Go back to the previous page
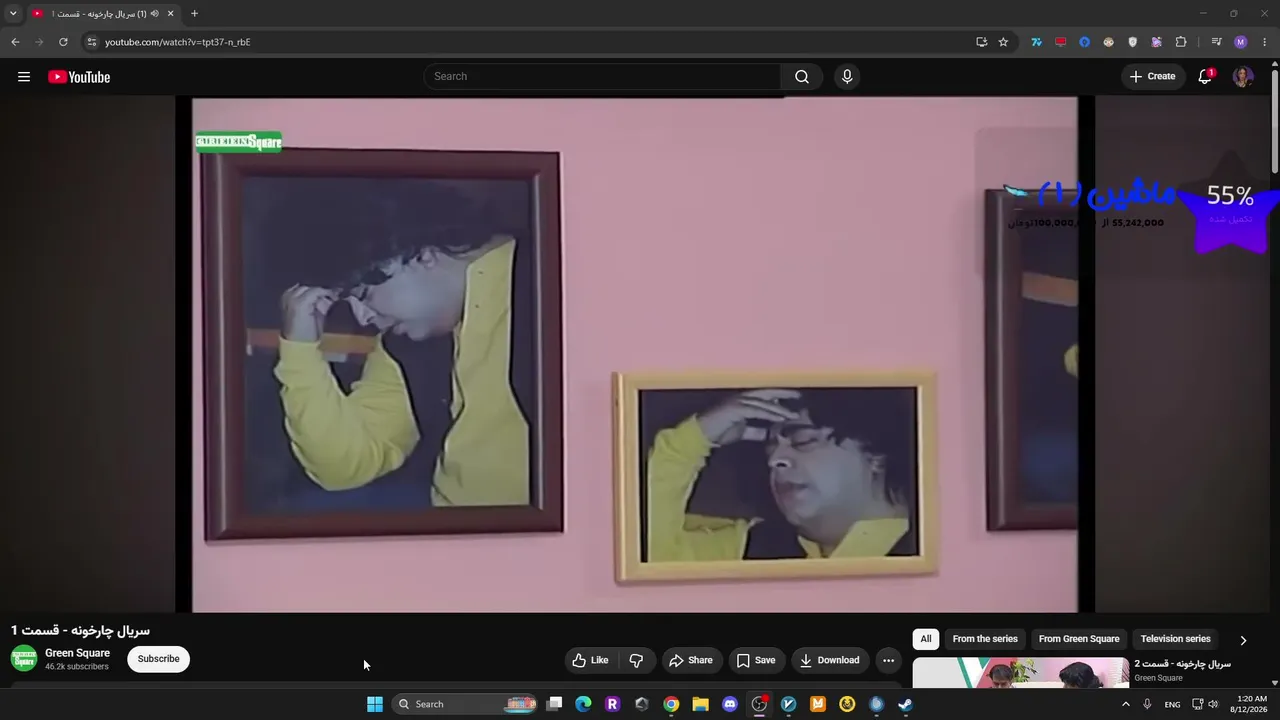This screenshot has width=1280, height=720. click(x=15, y=42)
